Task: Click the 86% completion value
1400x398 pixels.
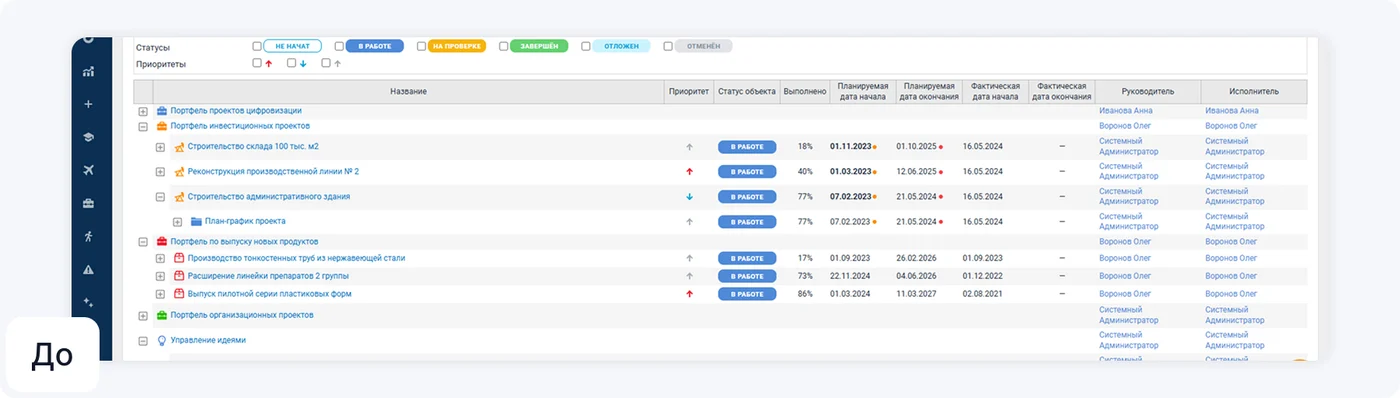Action: point(805,294)
